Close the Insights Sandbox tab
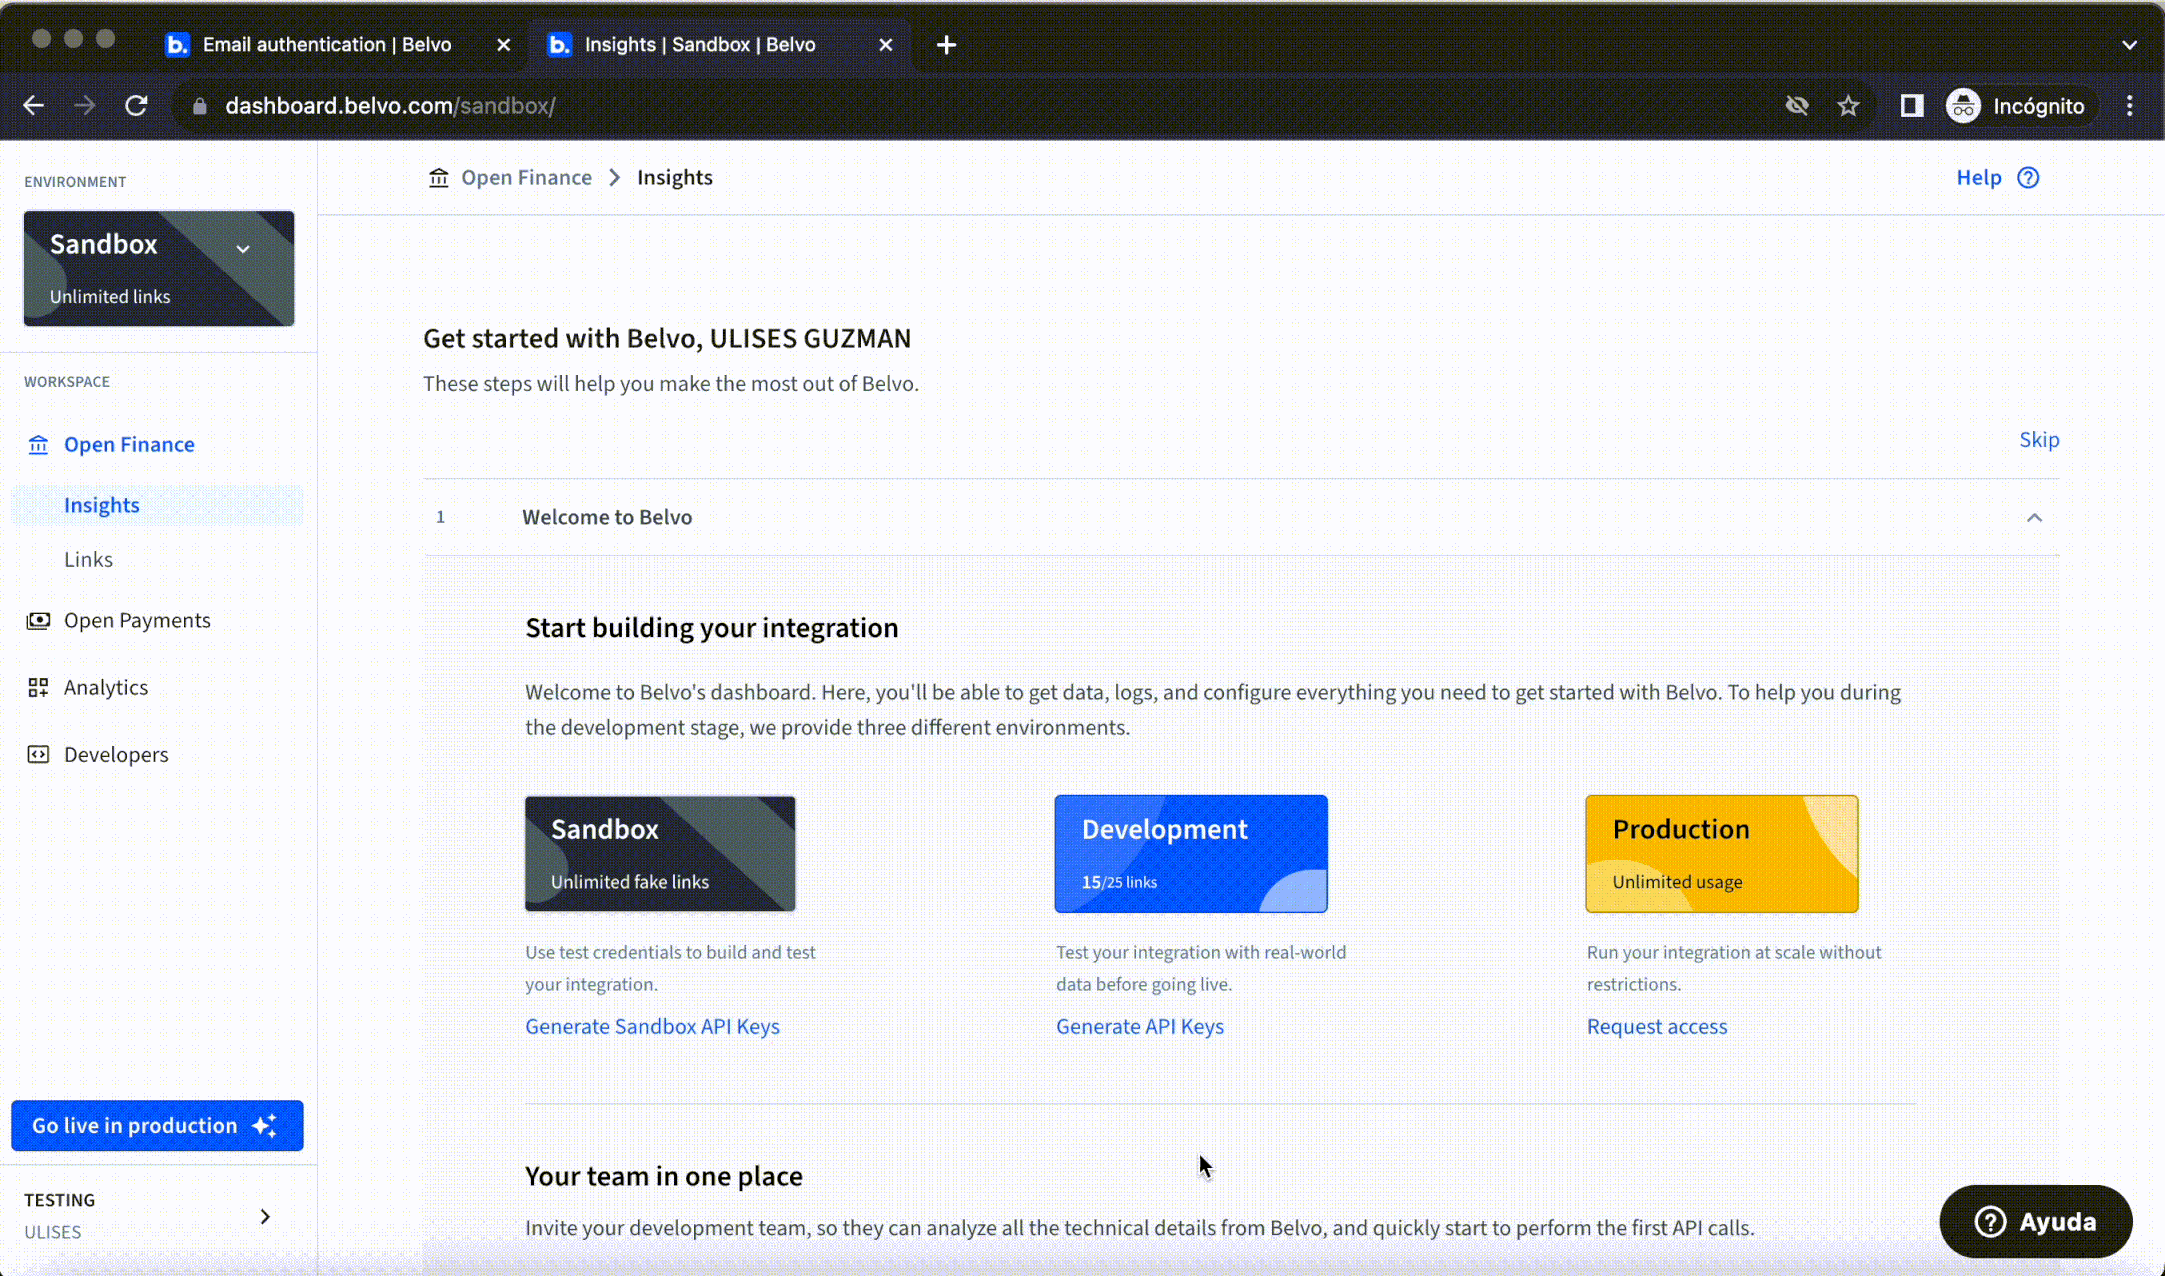 click(886, 45)
